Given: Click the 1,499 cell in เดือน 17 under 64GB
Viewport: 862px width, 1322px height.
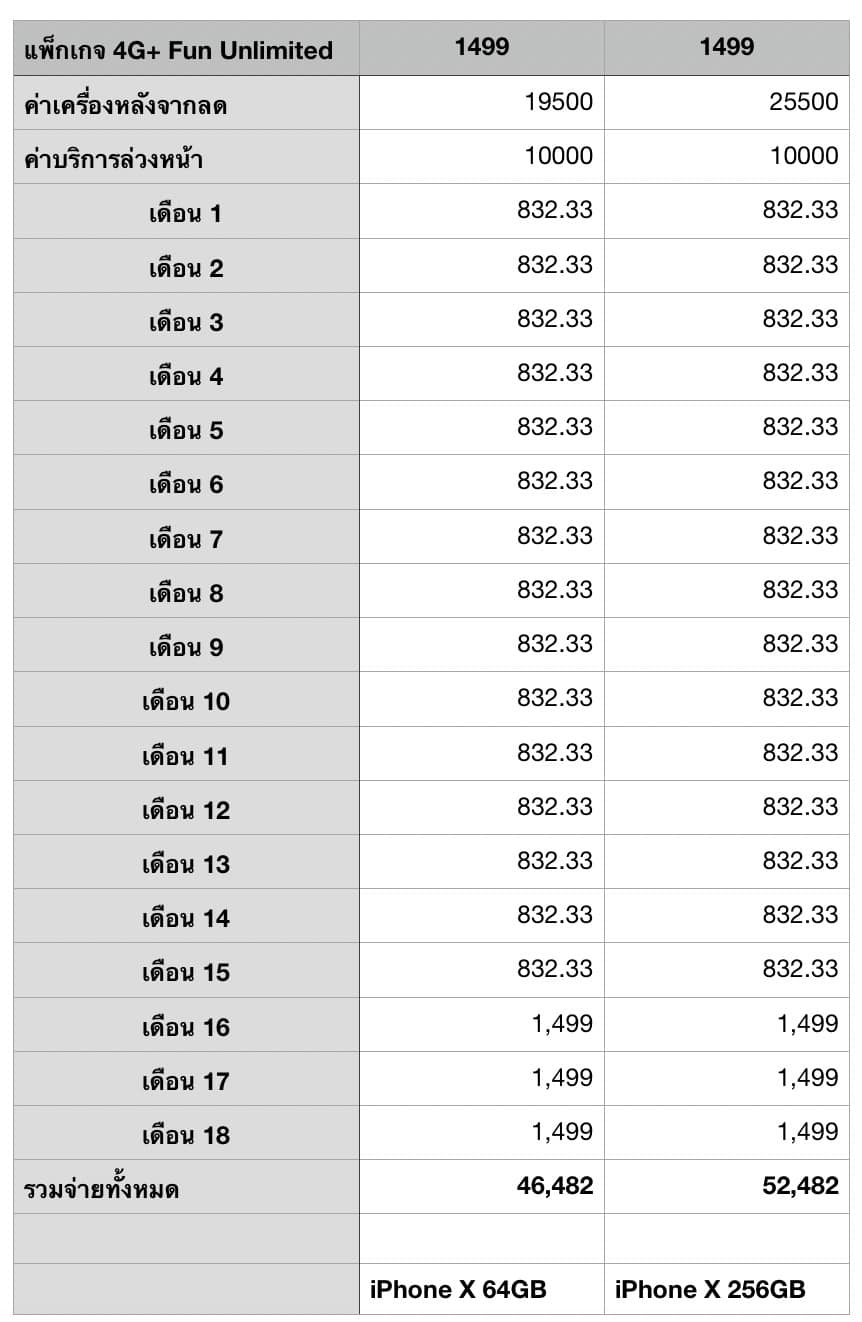Looking at the screenshot, I should point(563,1078).
